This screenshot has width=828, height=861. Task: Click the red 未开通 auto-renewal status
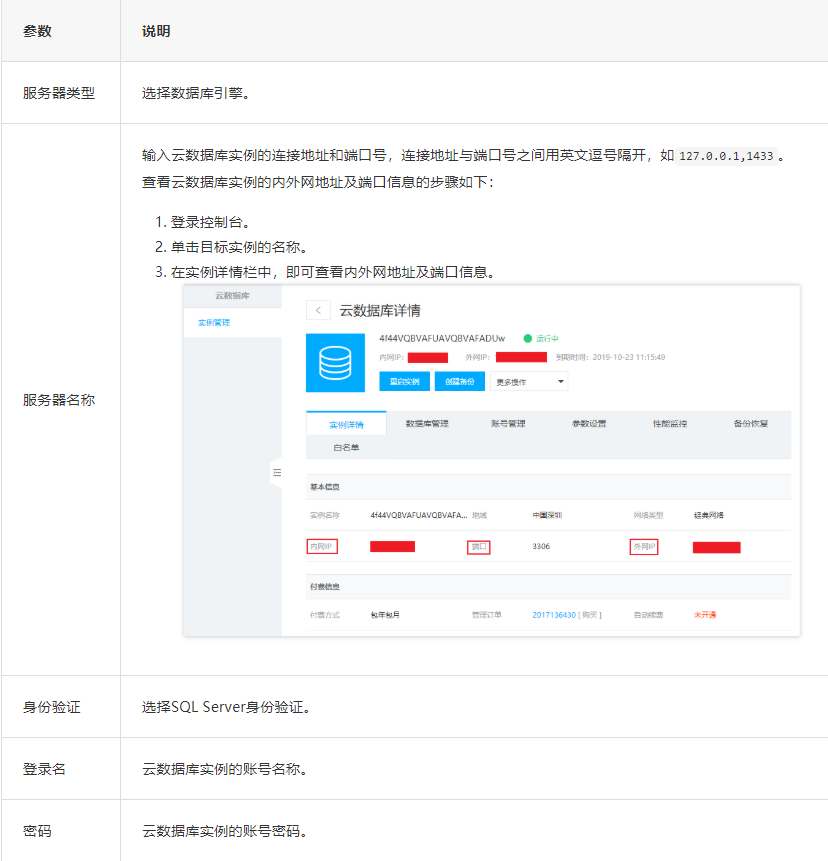coord(706,614)
